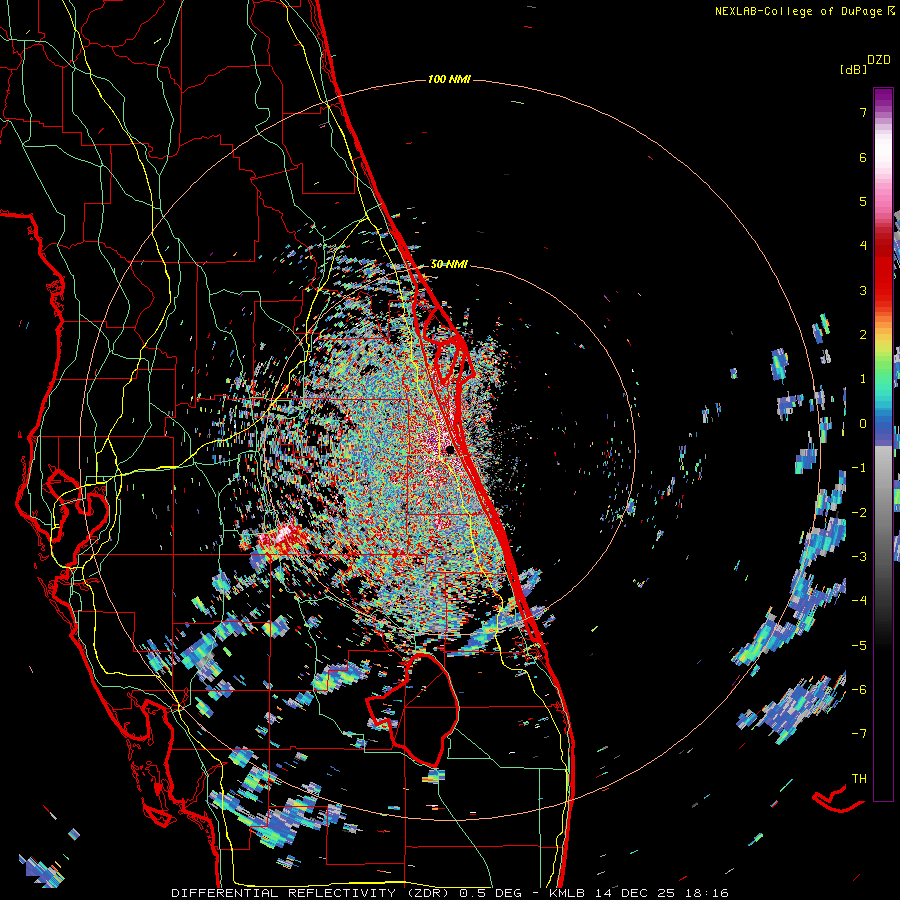The height and width of the screenshot is (900, 900).
Task: Click the 7 dB tick label on the scale
Action: coord(863,112)
